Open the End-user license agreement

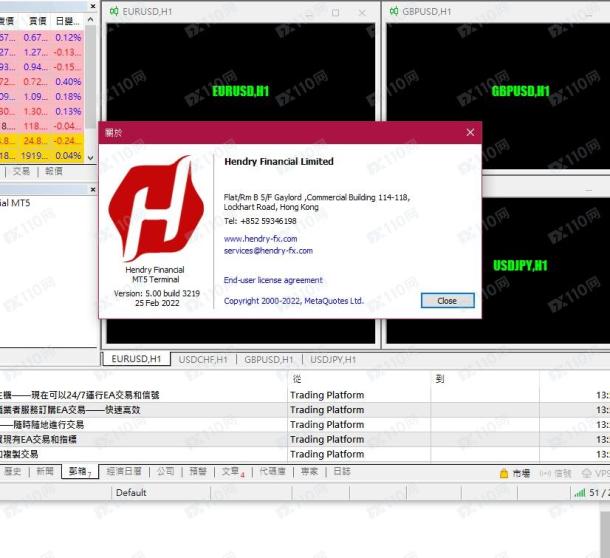(x=273, y=280)
